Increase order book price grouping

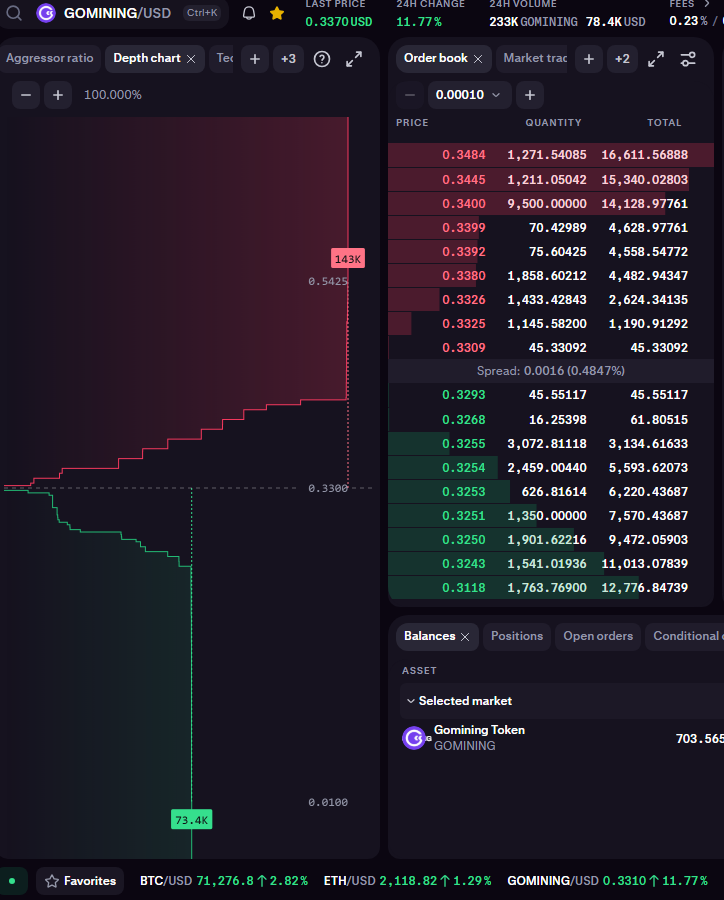click(x=530, y=95)
